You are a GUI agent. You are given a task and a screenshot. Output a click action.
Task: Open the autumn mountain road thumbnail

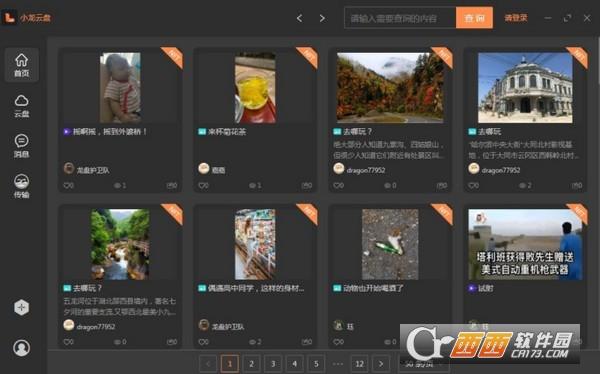(x=390, y=88)
